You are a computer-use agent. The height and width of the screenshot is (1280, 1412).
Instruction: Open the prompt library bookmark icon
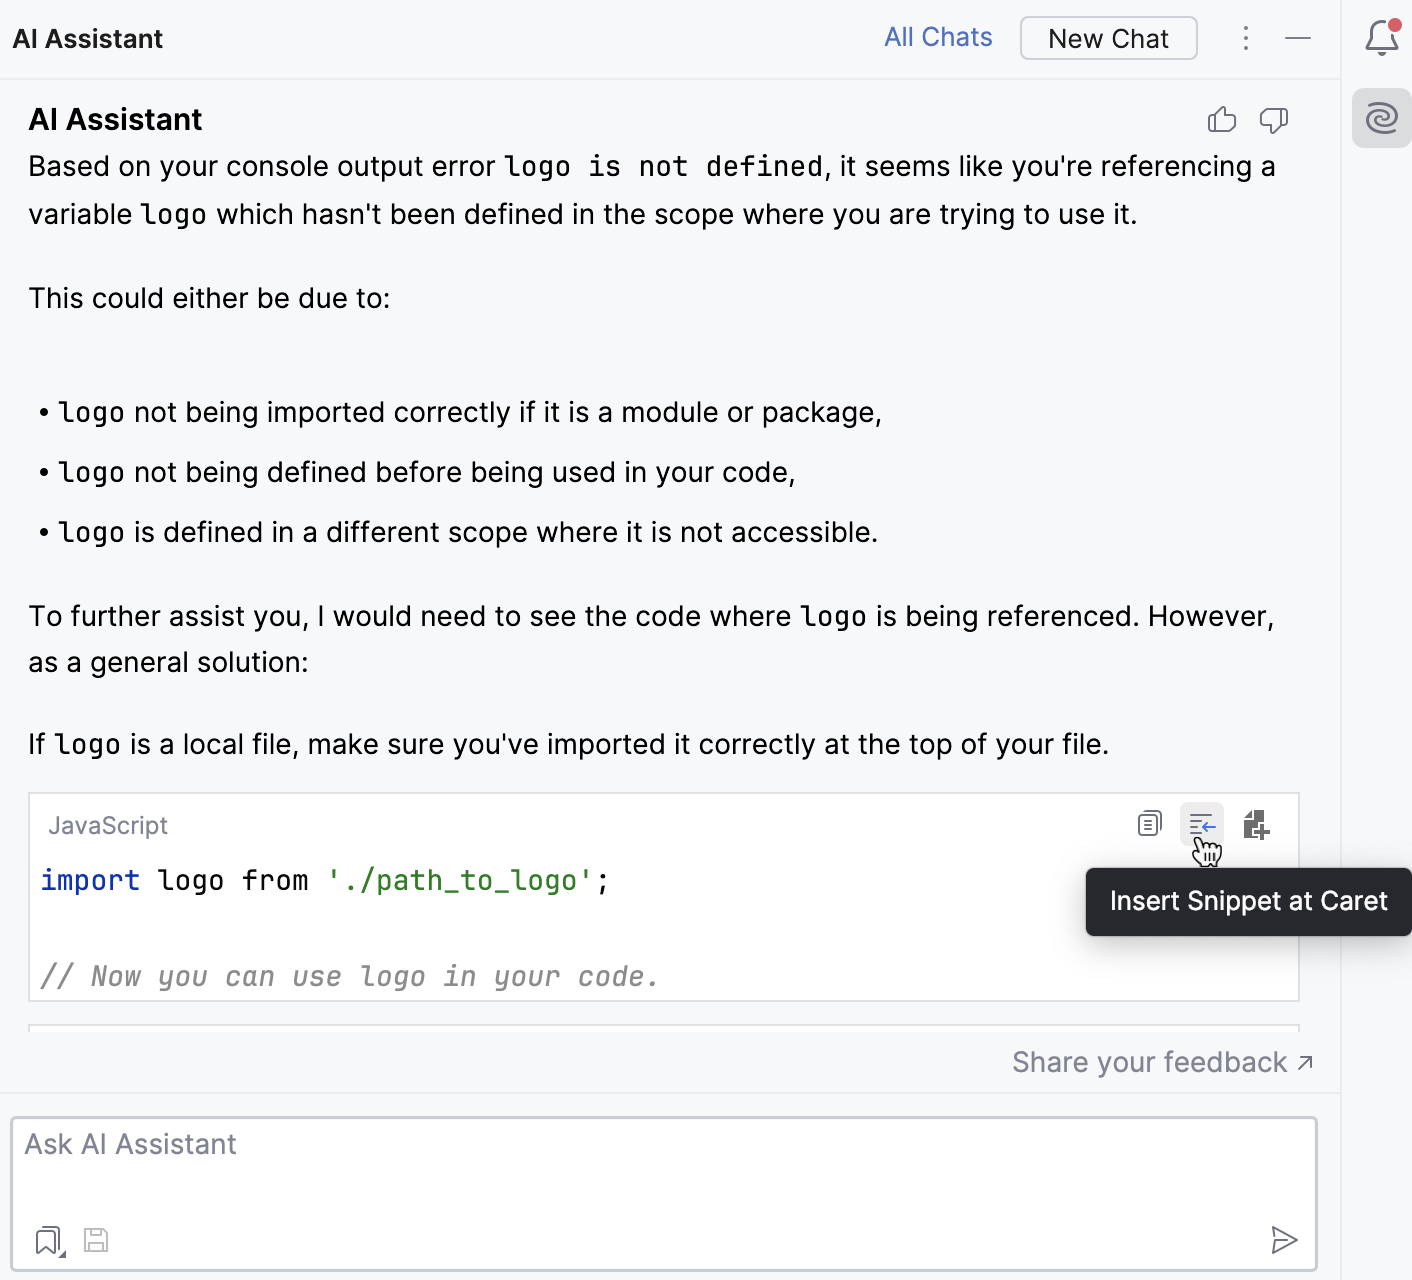tap(46, 1240)
